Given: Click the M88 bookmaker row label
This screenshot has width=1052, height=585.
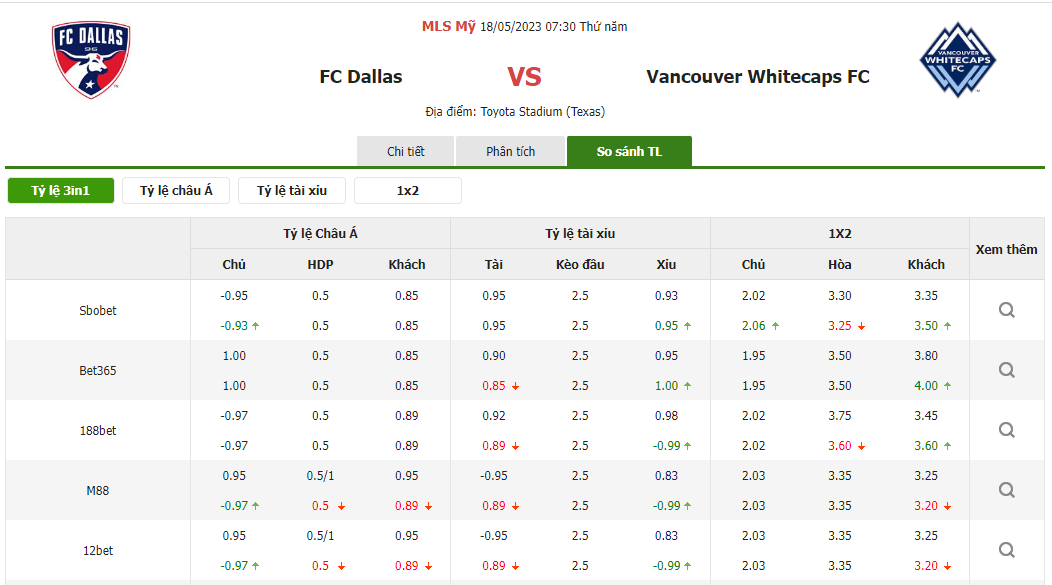Looking at the screenshot, I should (x=98, y=490).
